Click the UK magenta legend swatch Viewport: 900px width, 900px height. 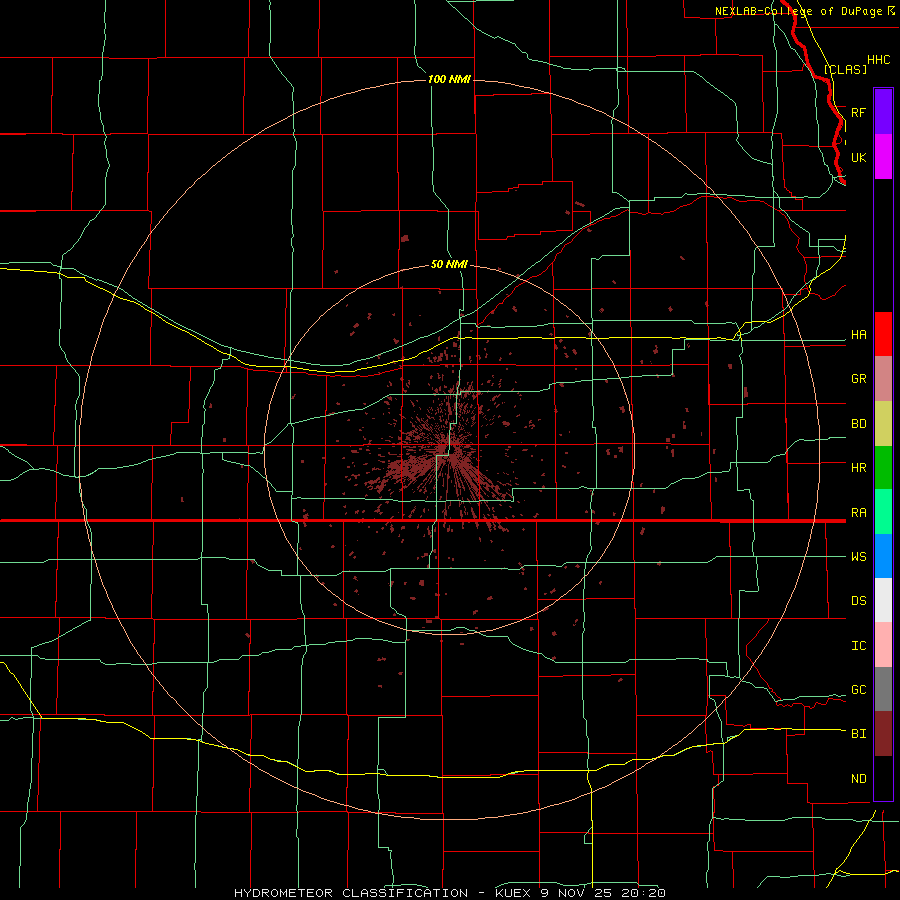[883, 157]
